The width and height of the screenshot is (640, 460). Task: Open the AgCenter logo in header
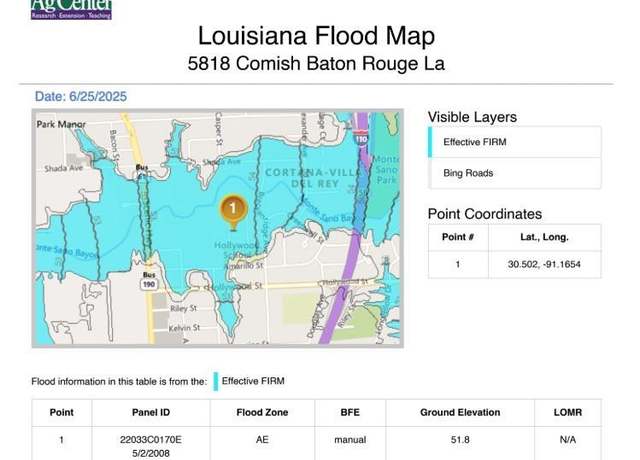point(70,10)
